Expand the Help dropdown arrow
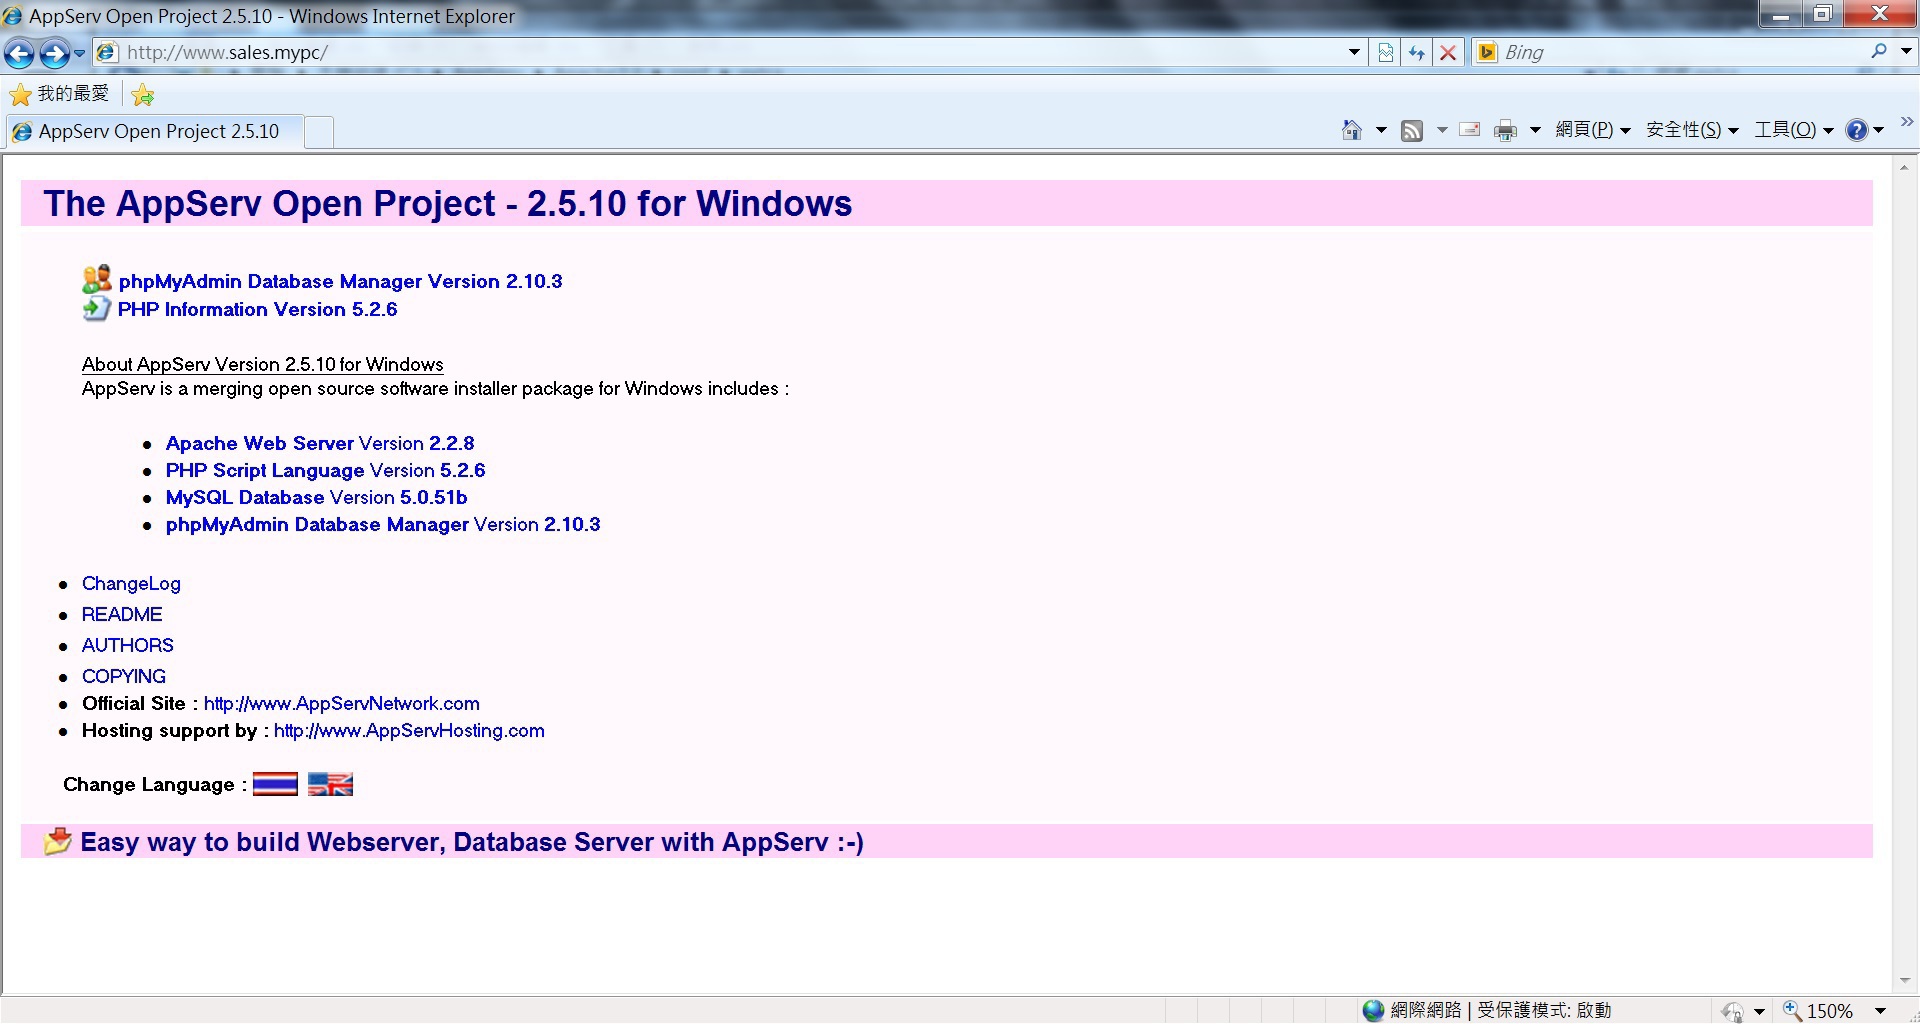1920x1024 pixels. point(1878,130)
